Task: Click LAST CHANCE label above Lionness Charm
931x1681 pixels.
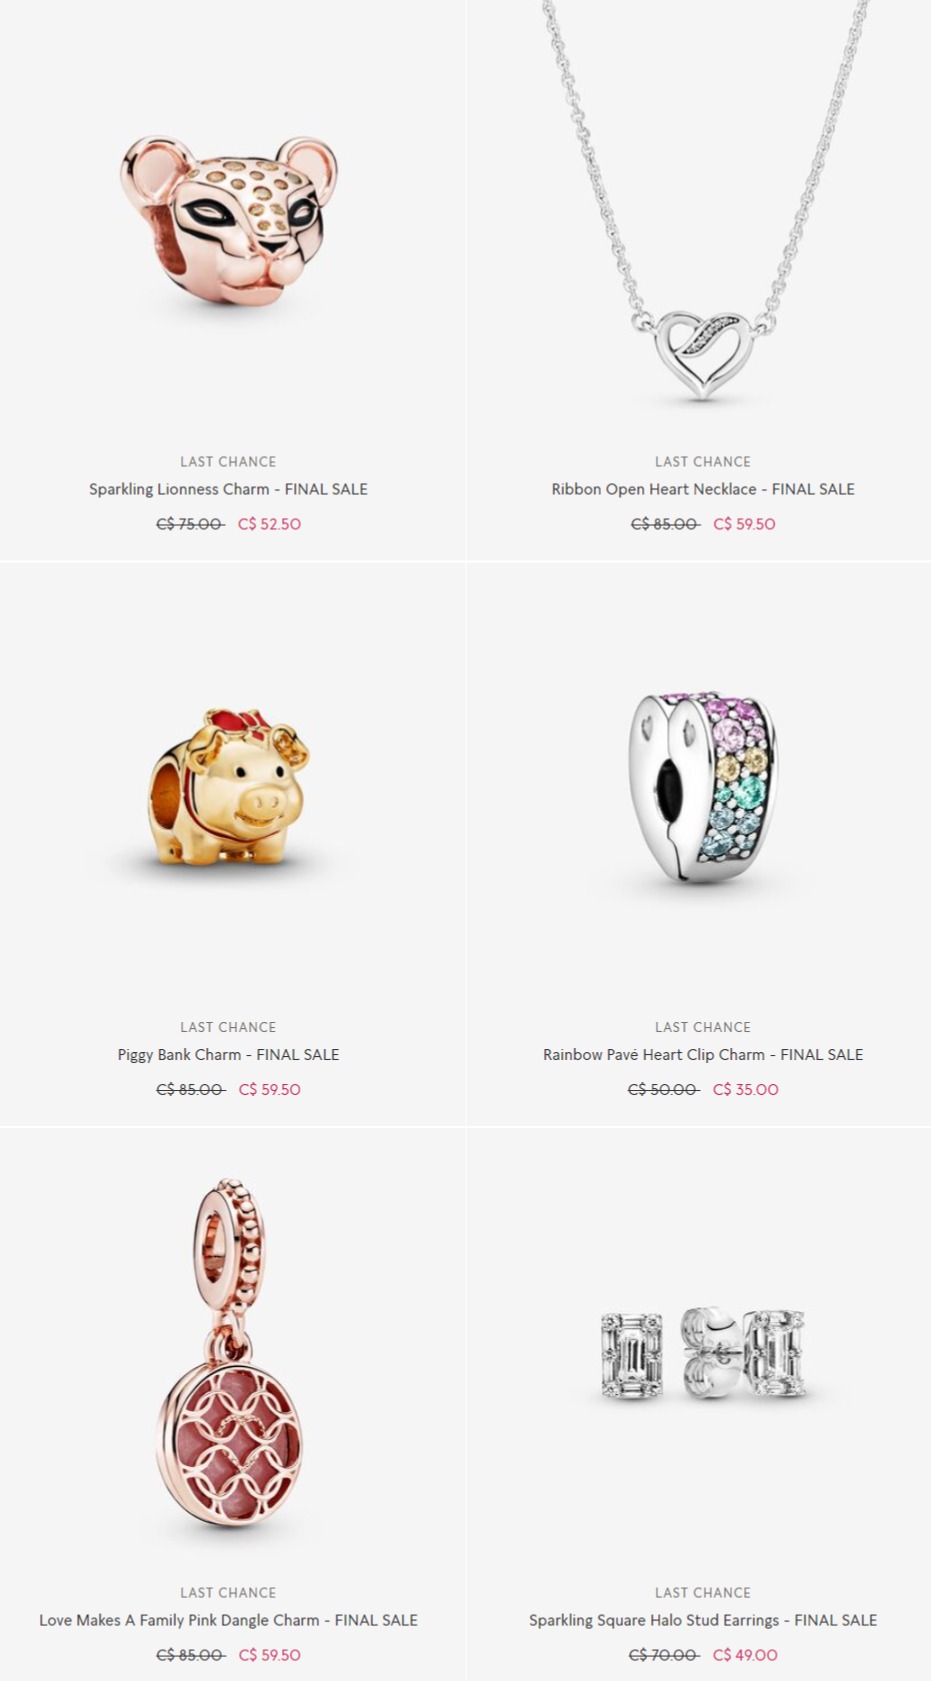Action: 228,461
